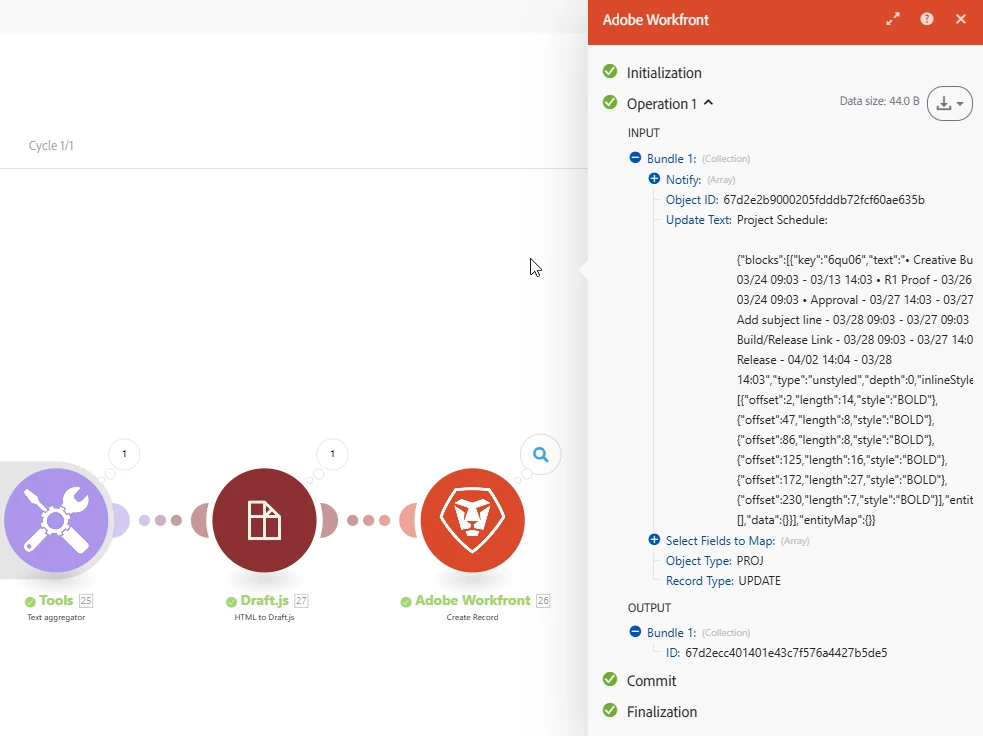Screen dimensions: 983x736
Task: Click the Adobe Workfront panel title
Action: coord(656,20)
